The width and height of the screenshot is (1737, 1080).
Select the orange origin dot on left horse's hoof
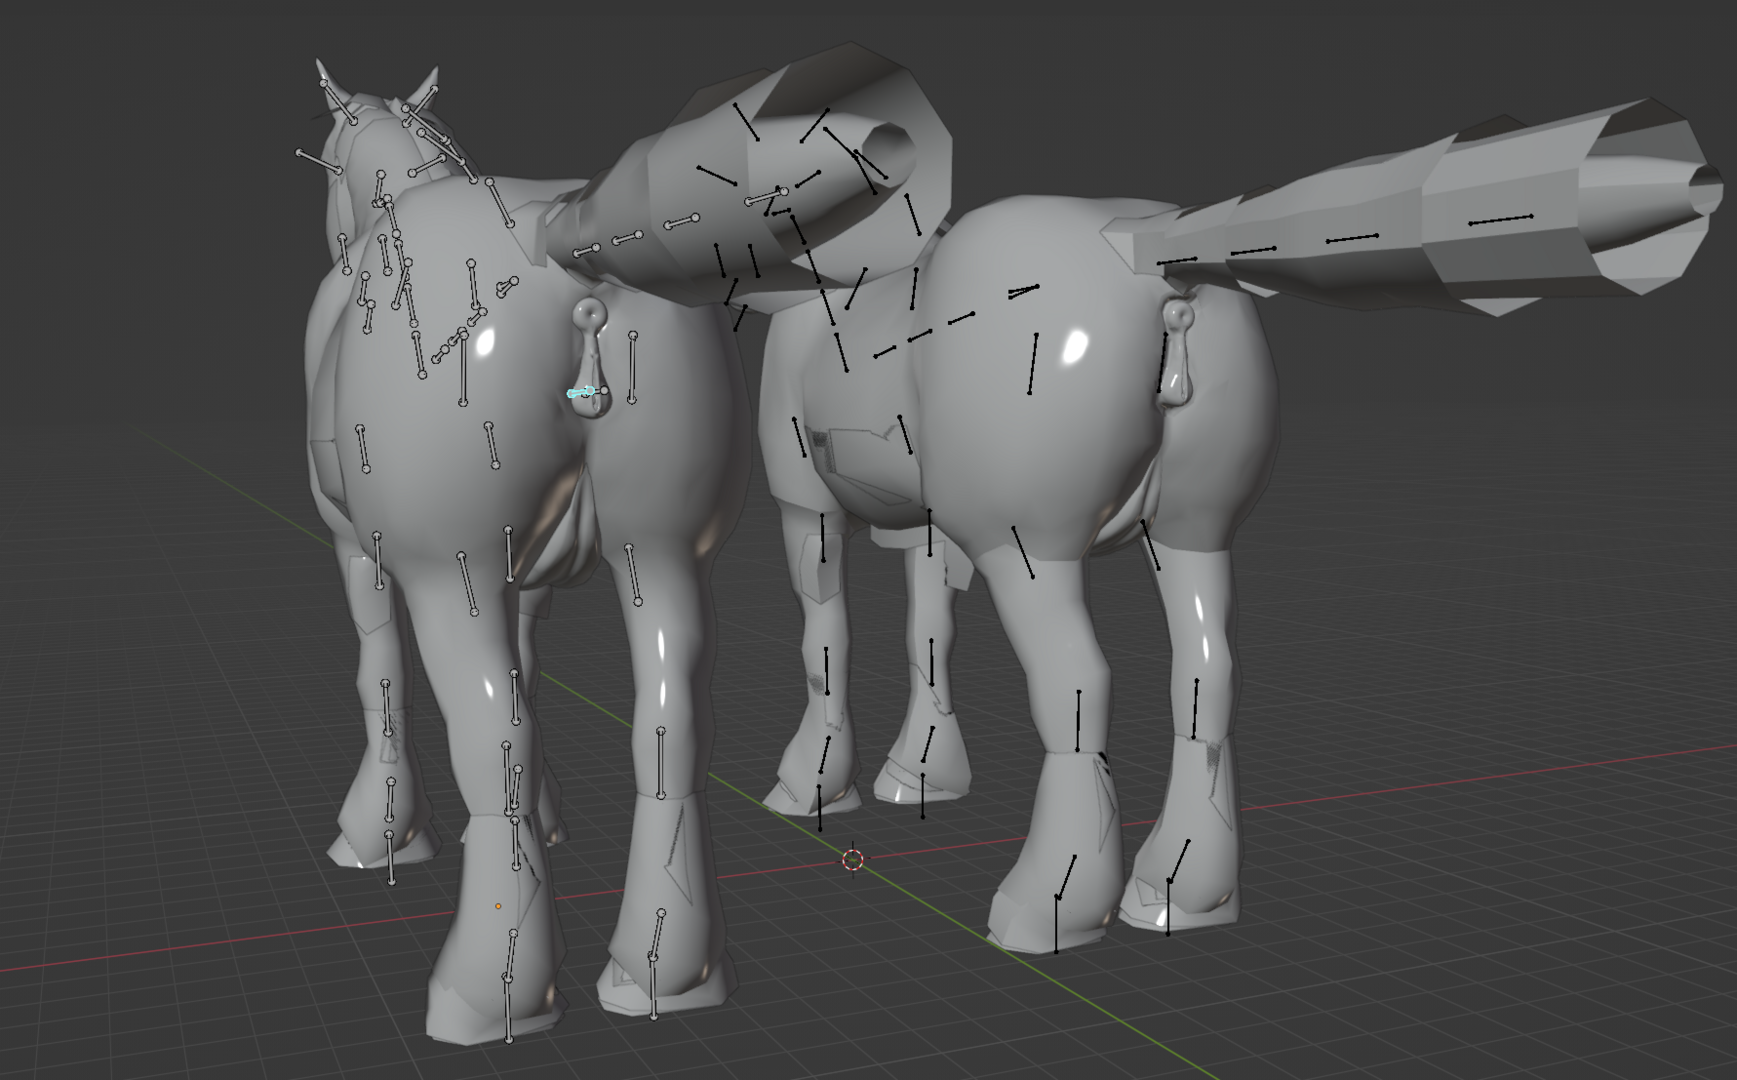pyautogui.click(x=498, y=906)
